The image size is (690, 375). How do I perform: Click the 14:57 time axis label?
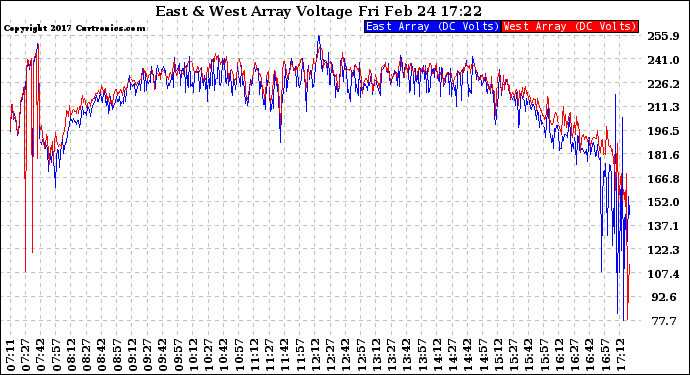tap(482, 355)
